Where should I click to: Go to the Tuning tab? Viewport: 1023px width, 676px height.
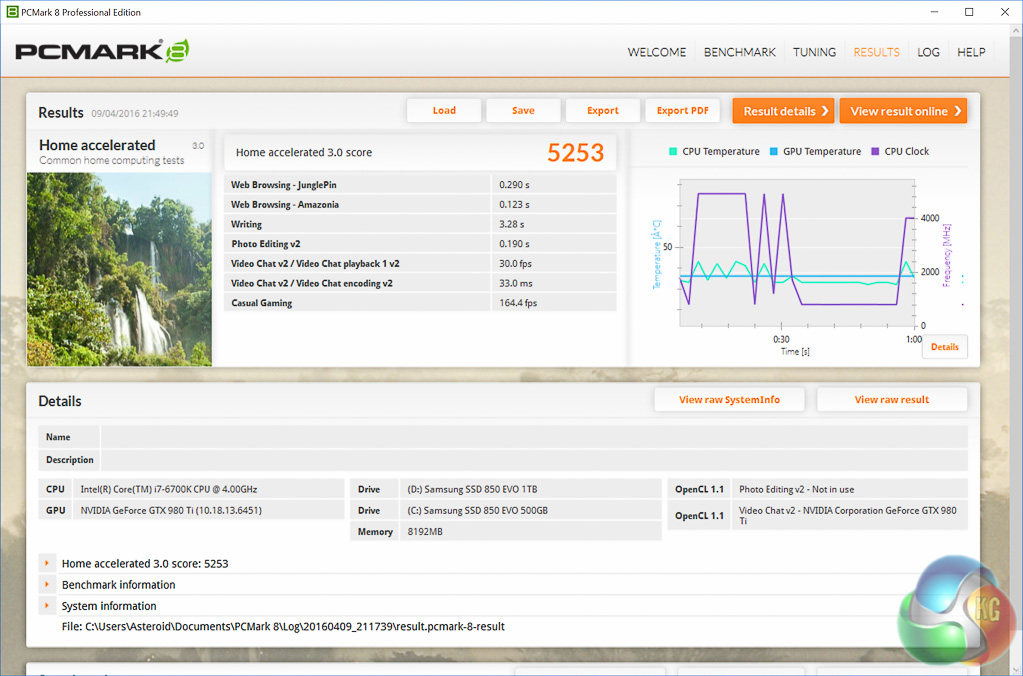point(814,52)
